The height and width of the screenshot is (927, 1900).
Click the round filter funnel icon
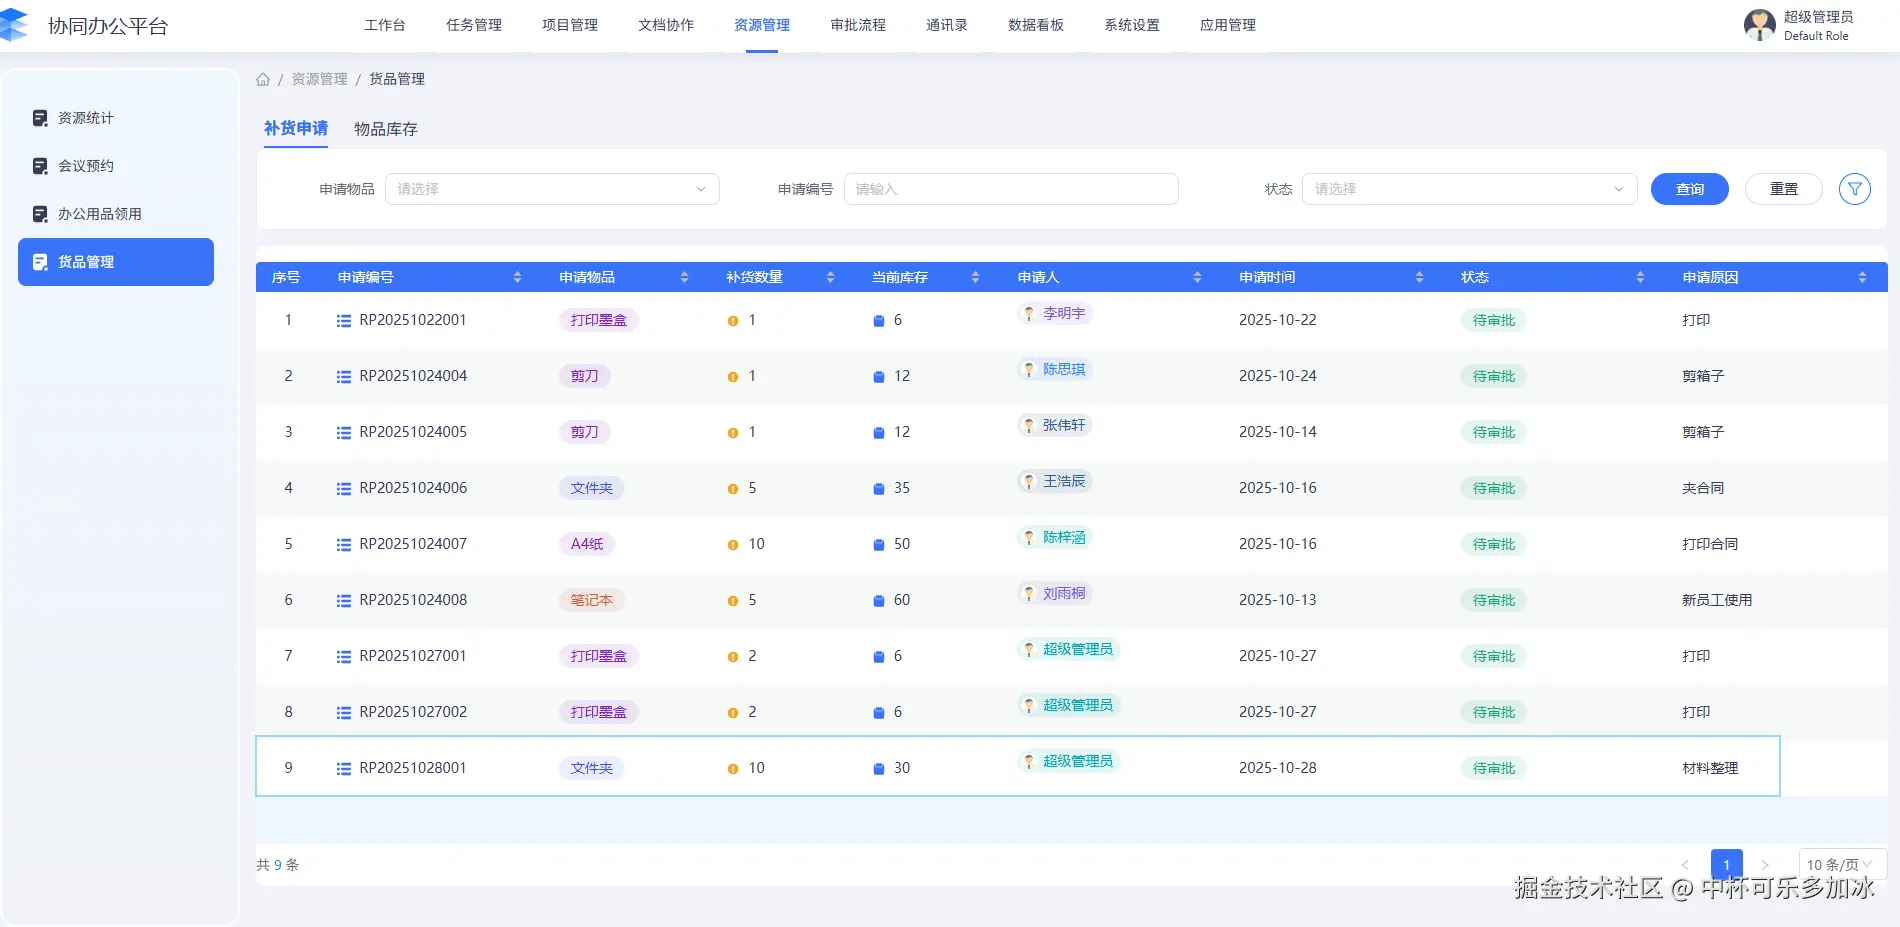[1854, 189]
